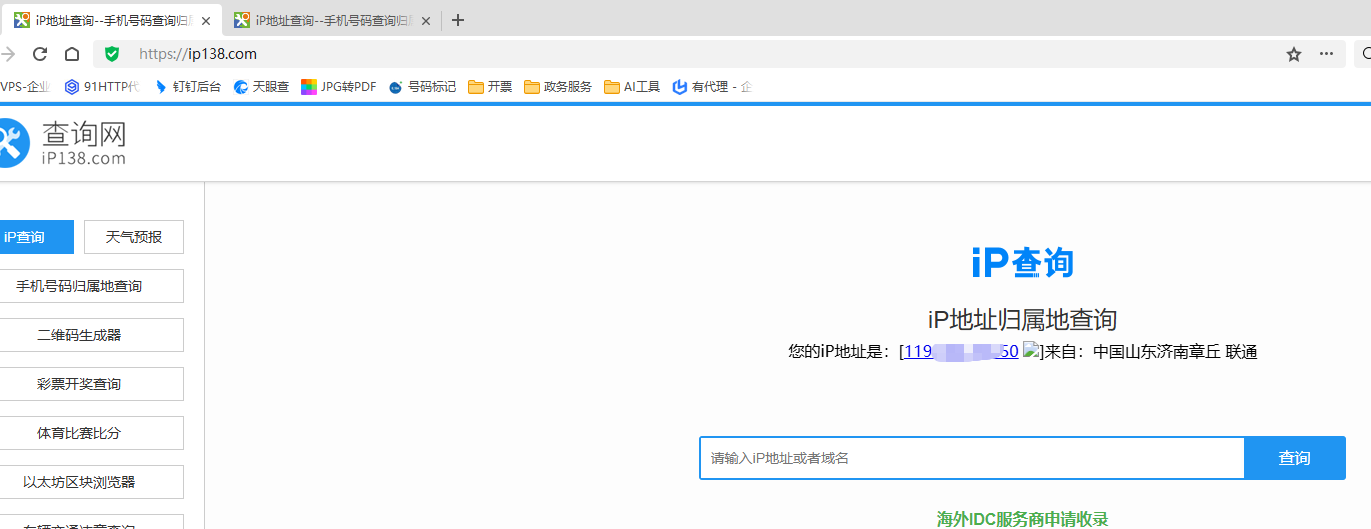
Task: Open the VPS-企业 bookmark
Action: click(25, 87)
